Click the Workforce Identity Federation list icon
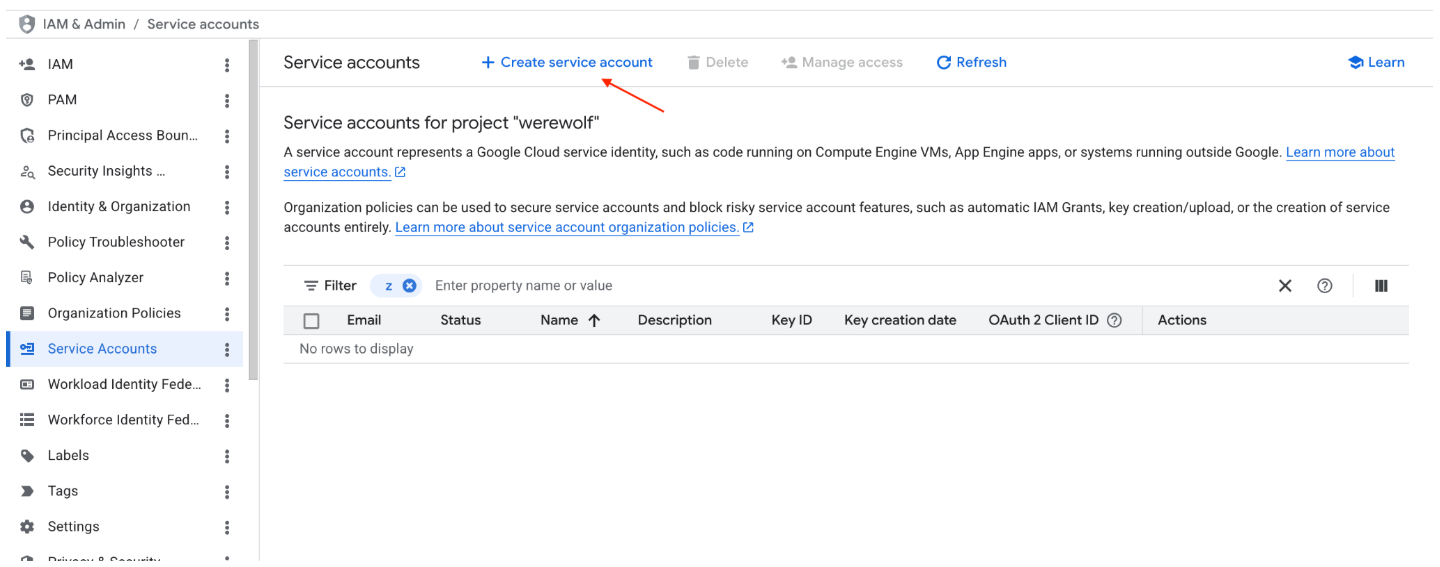Image resolution: width=1440 pixels, height=567 pixels. tap(27, 420)
